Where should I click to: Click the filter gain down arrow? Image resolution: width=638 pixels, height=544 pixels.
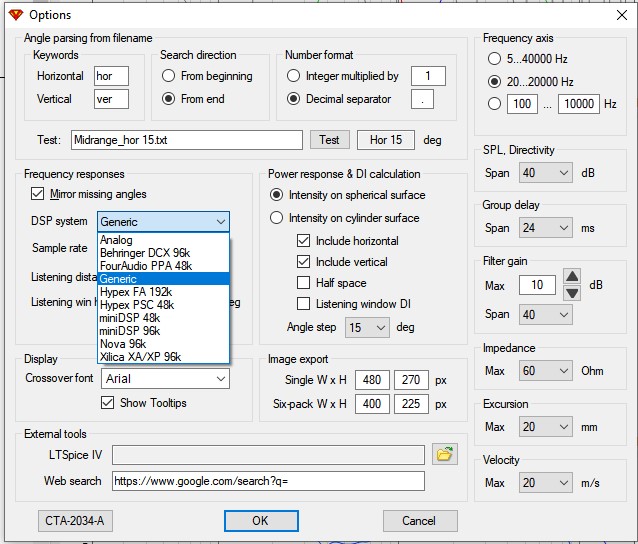pyautogui.click(x=571, y=293)
